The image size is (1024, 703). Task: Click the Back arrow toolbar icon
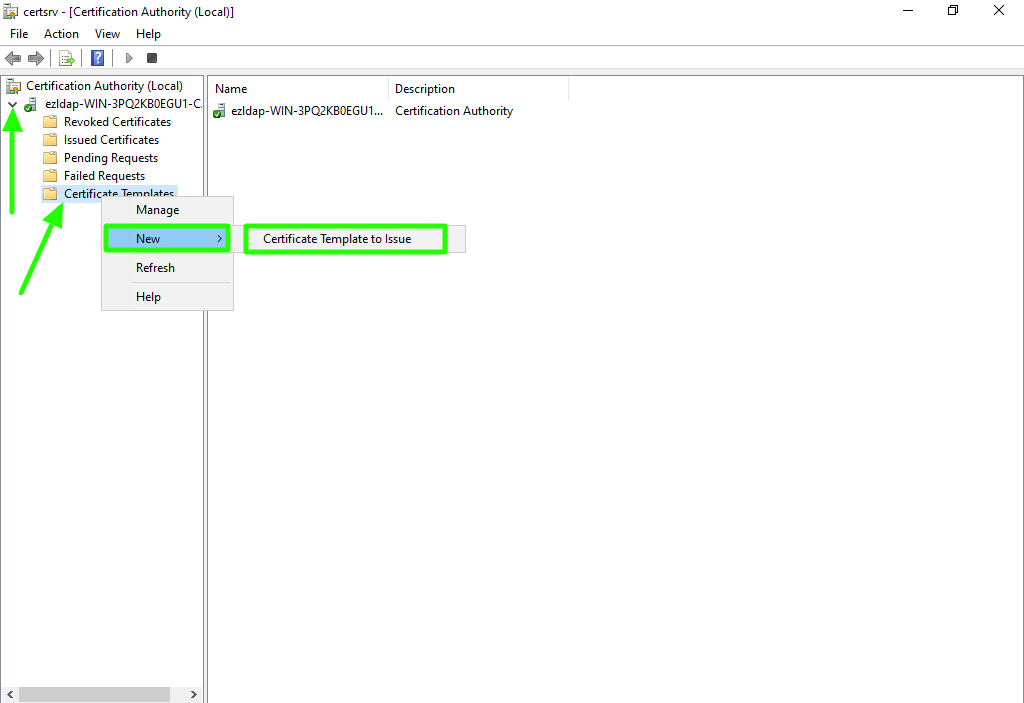click(13, 58)
